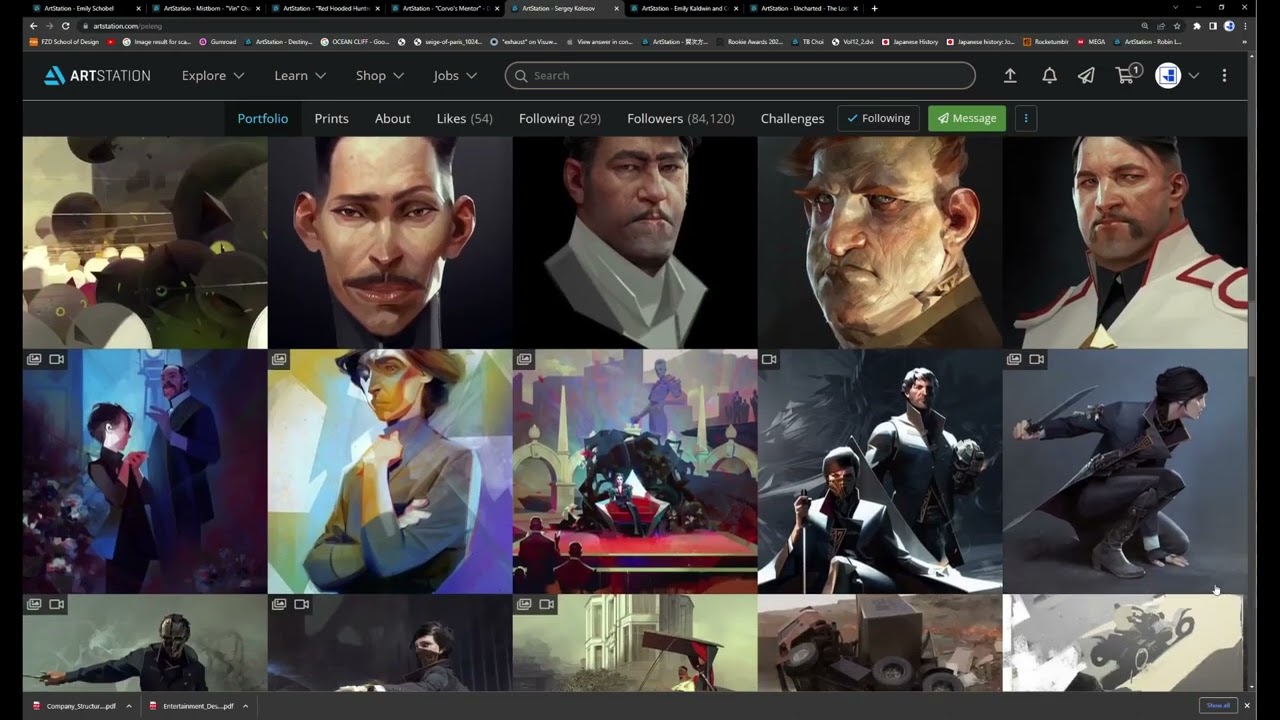The width and height of the screenshot is (1280, 720).
Task: Expand the Shop menu
Action: coord(380,75)
